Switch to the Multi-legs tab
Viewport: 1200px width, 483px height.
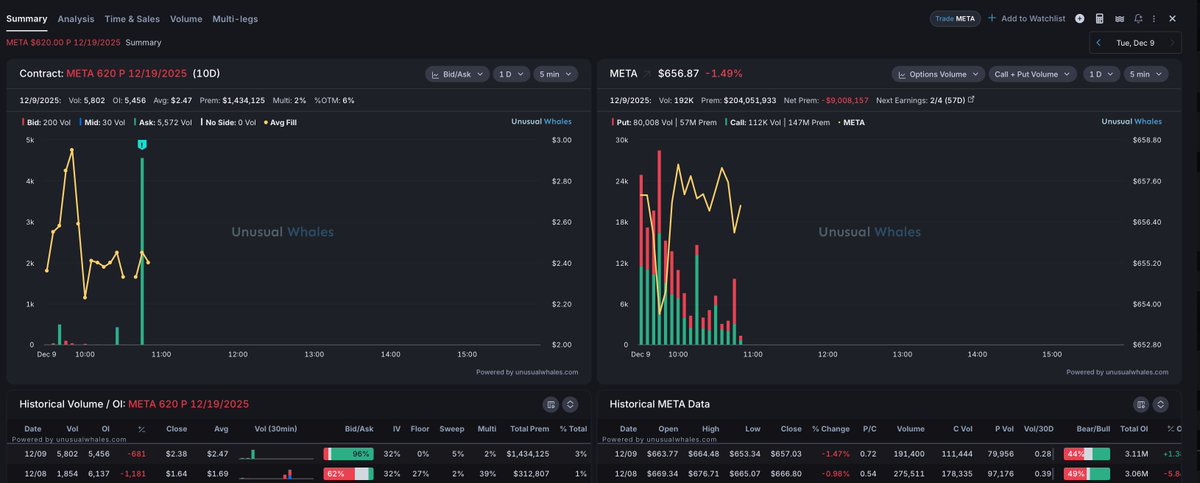[x=235, y=19]
